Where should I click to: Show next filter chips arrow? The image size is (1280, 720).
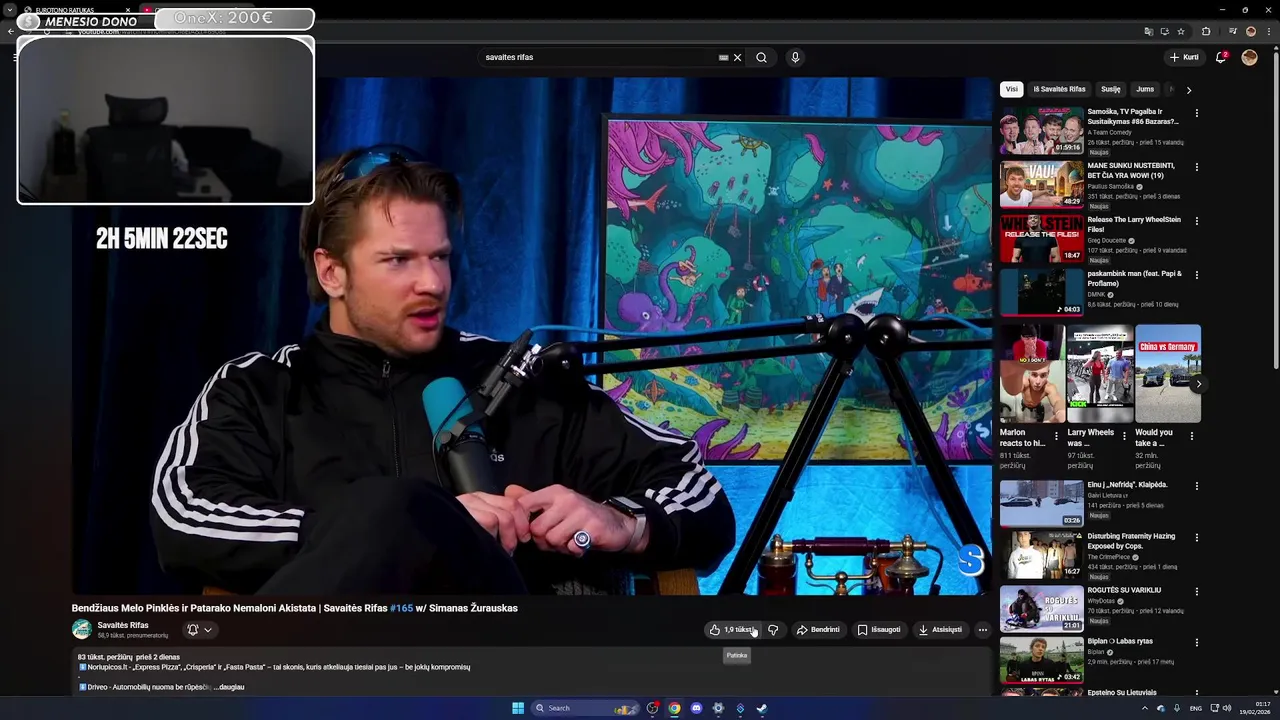(x=1189, y=90)
